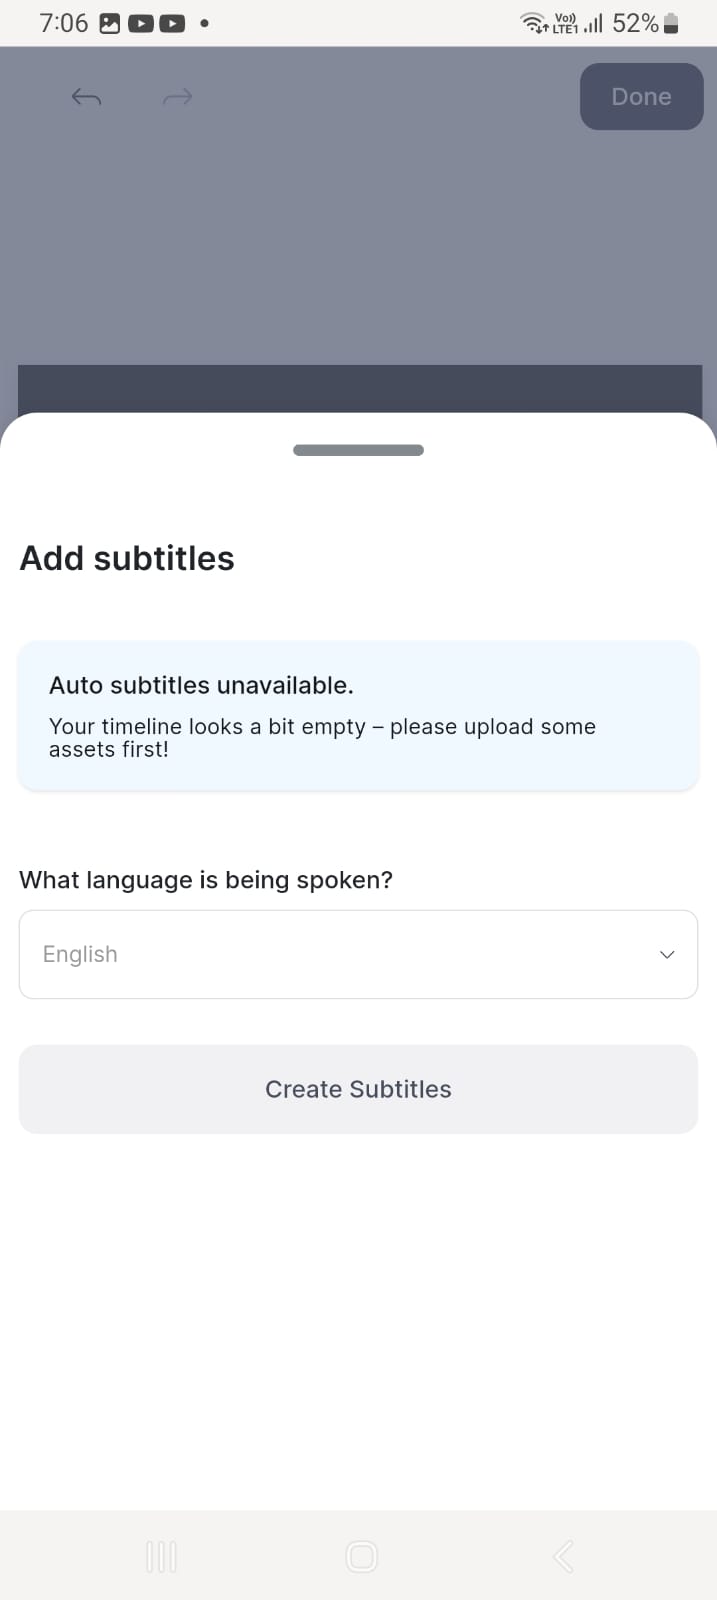717x1600 pixels.
Task: Tap the mobile signal strength icon
Action: [594, 23]
